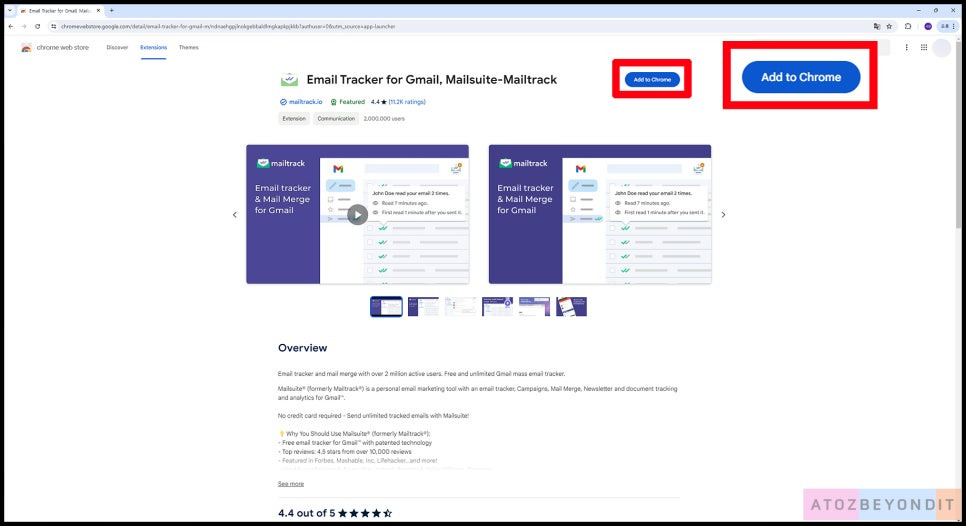This screenshot has width=966, height=526.
Task: Click the Overview heading
Action: coord(302,348)
